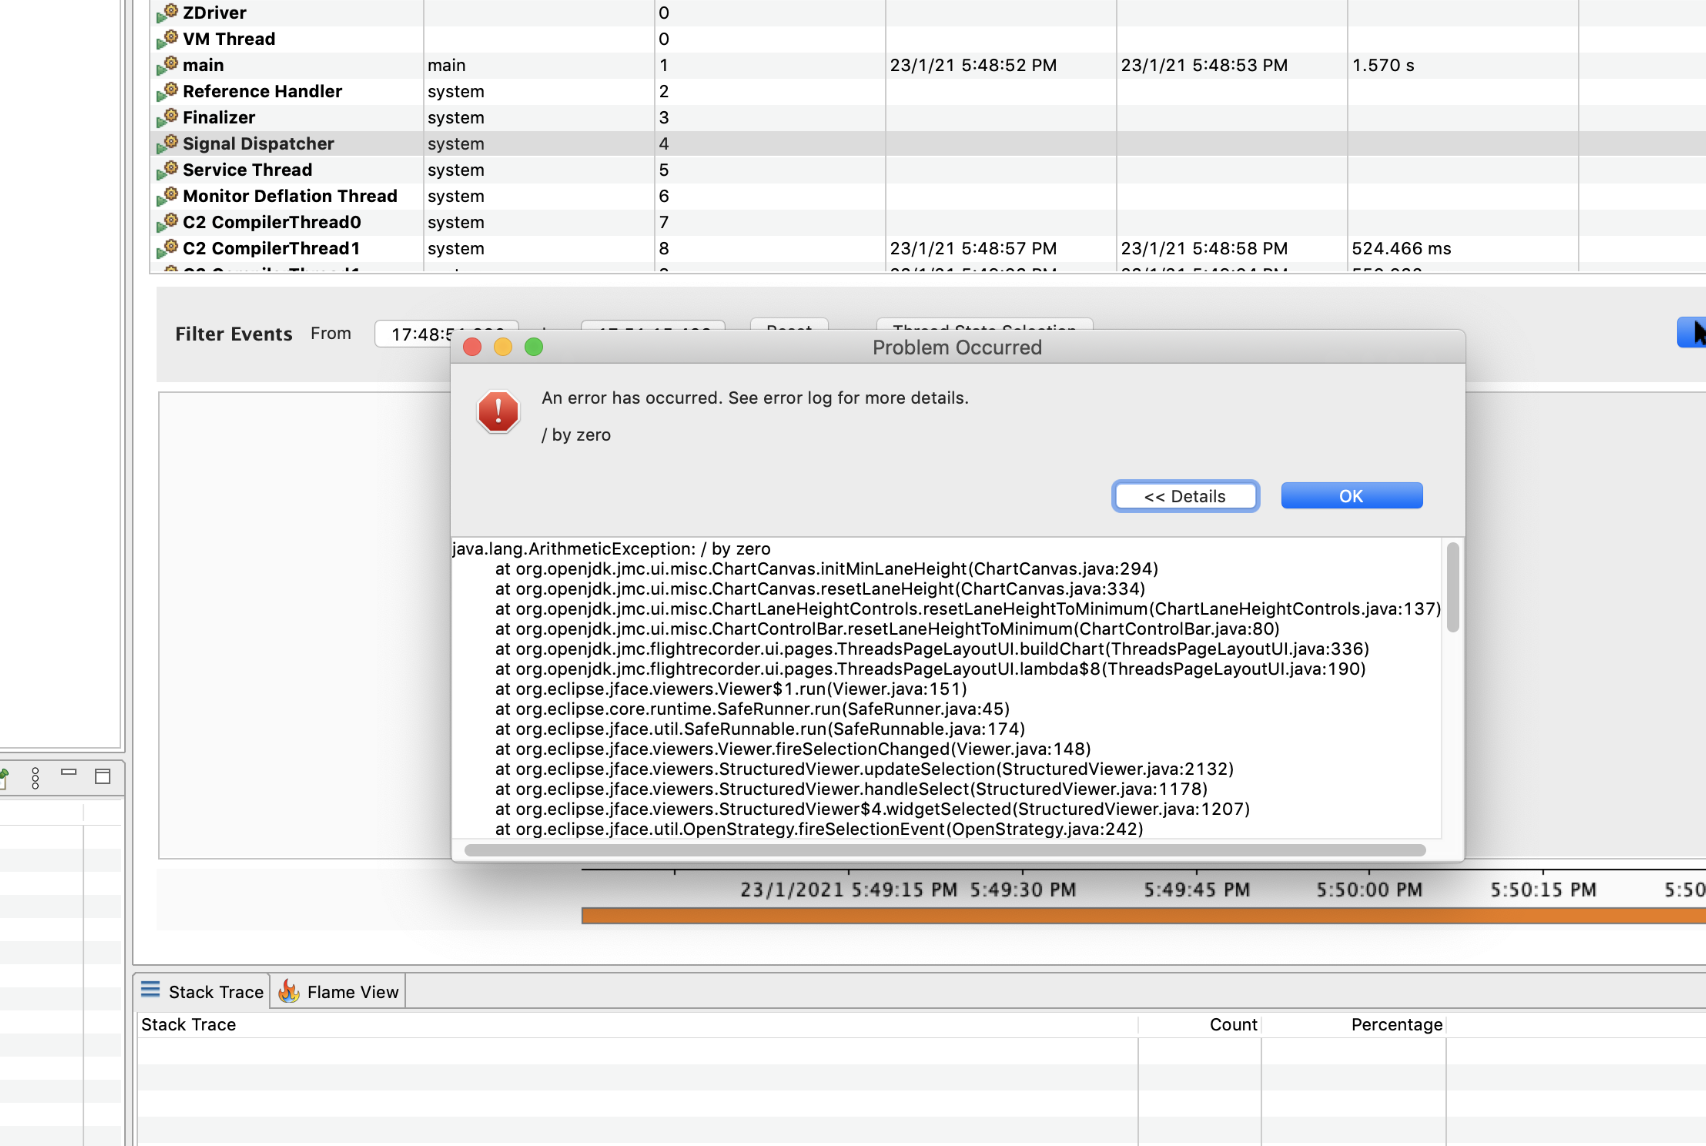This screenshot has width=1706, height=1146.
Task: Minimize the left panel view
Action: (69, 773)
